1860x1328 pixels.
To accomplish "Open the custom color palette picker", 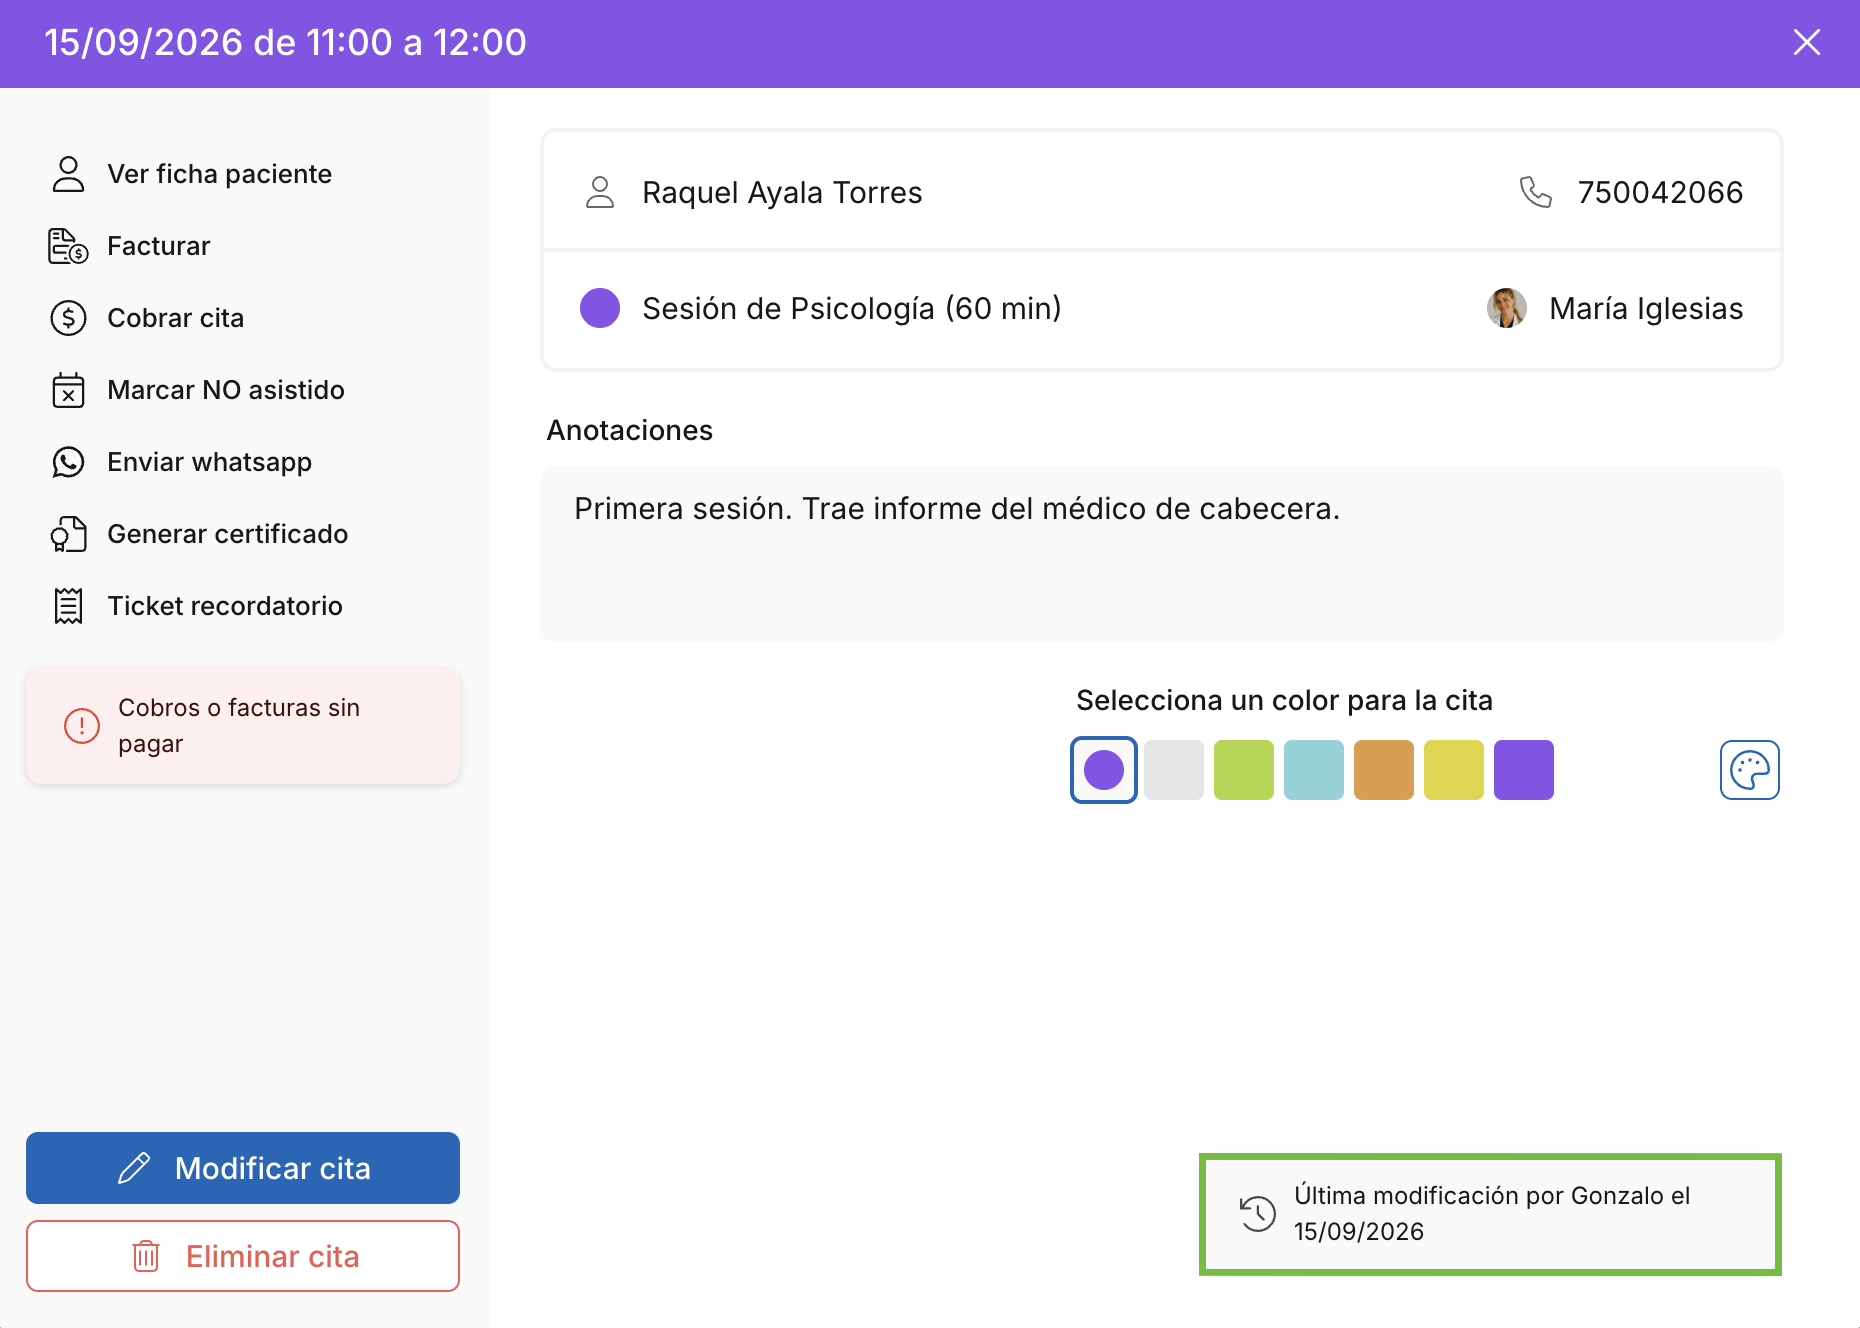I will [x=1750, y=770].
